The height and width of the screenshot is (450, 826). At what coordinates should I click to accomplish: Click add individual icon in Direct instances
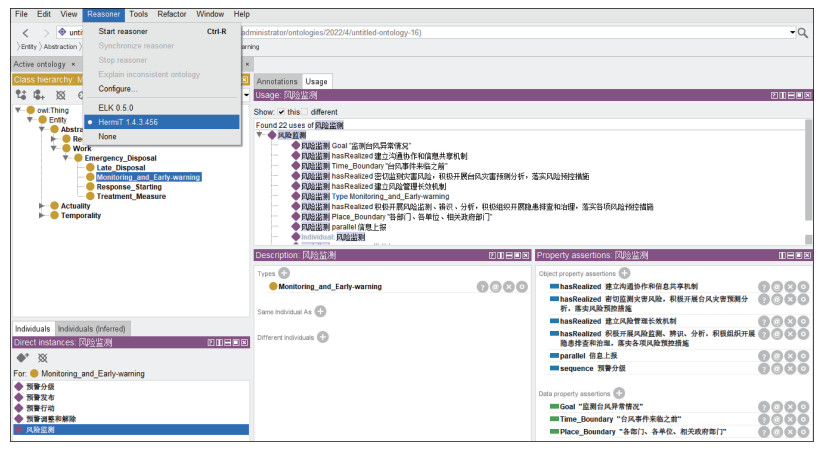(x=21, y=357)
